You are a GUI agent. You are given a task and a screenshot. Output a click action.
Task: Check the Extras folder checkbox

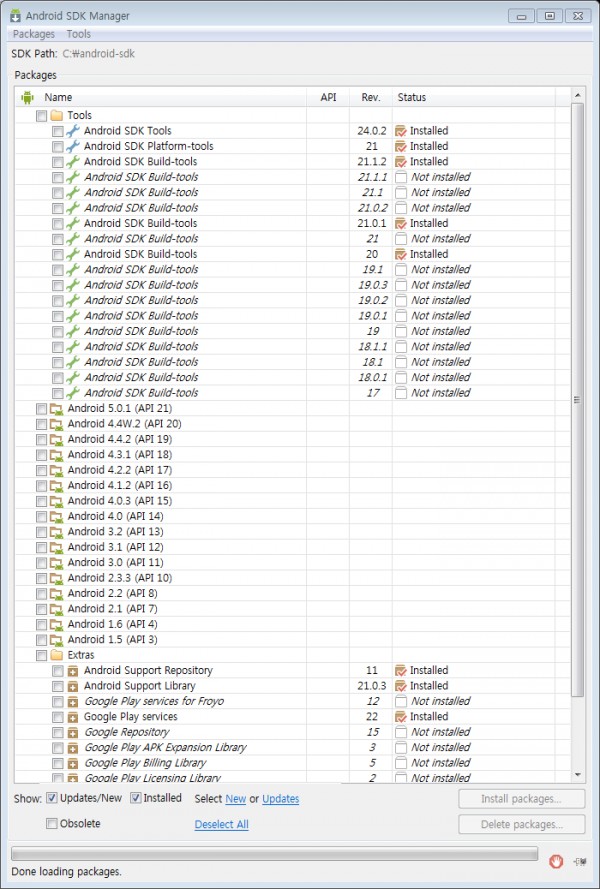click(41, 655)
